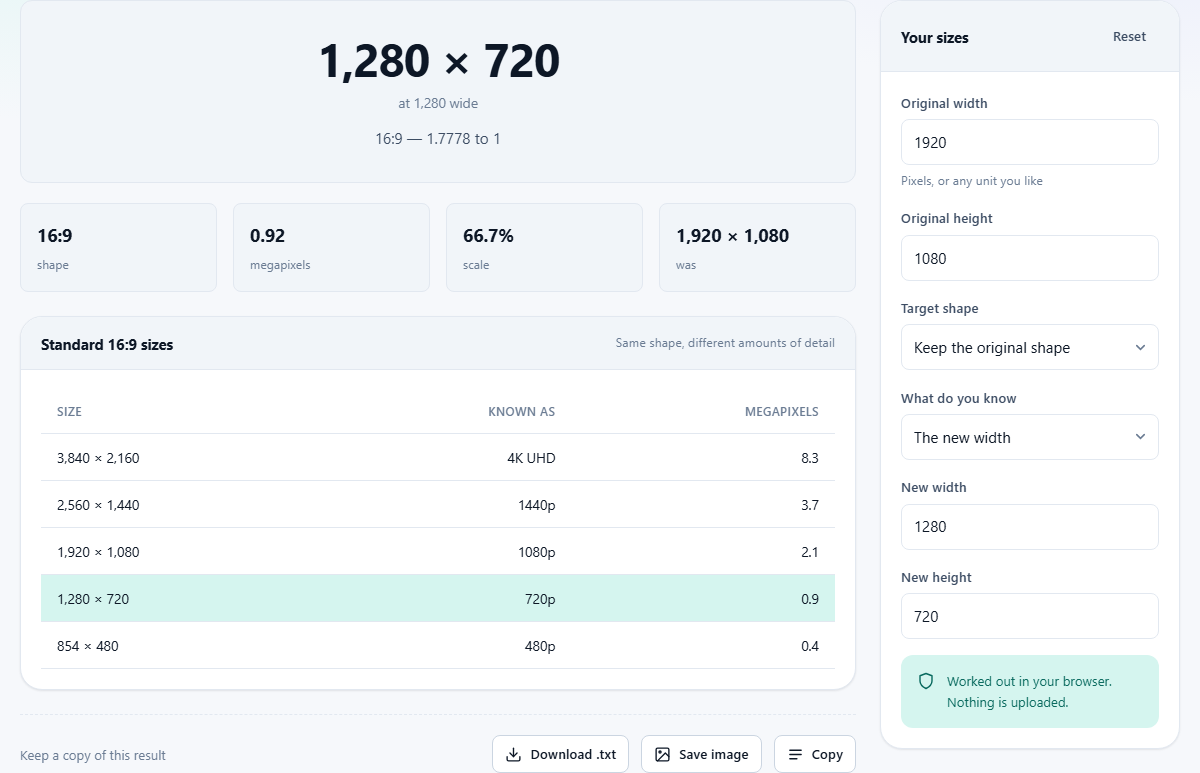Focus the Original height field

1029,258
